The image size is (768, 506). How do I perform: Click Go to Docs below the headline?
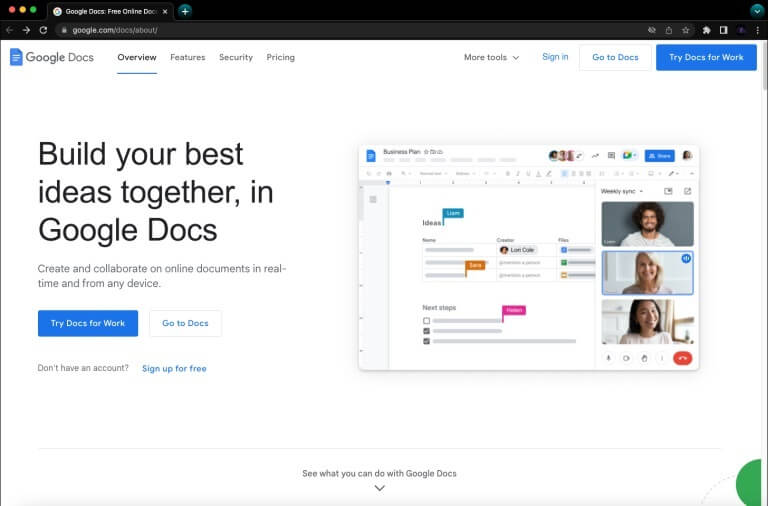[x=185, y=323]
